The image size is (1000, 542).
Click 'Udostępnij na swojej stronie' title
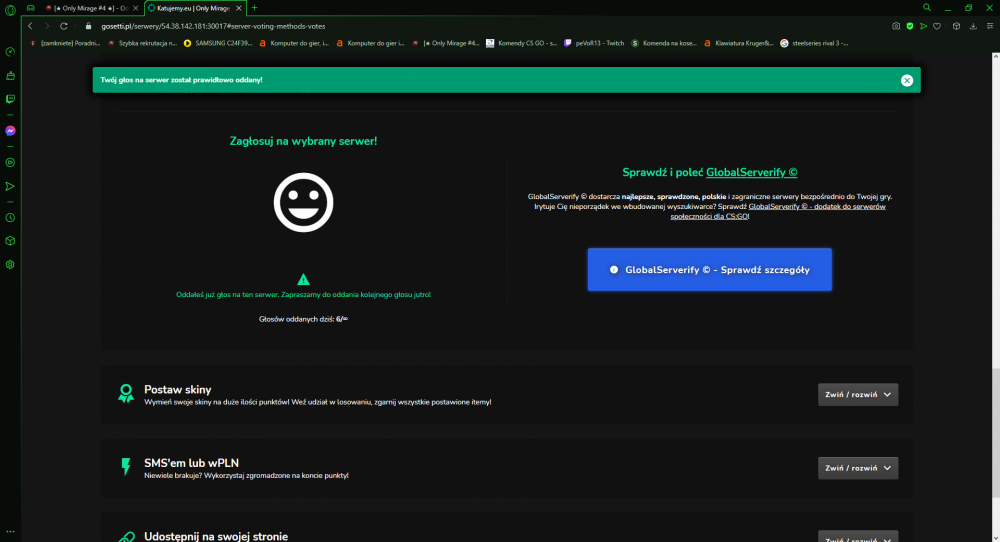coord(216,536)
